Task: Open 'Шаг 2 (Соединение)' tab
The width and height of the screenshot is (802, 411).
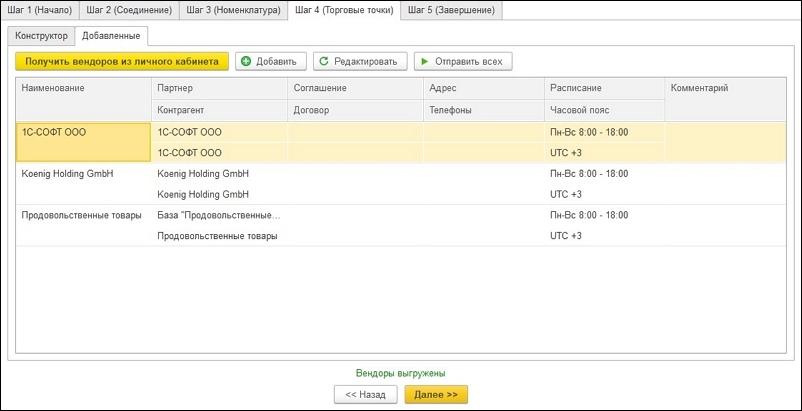Action: click(x=129, y=10)
